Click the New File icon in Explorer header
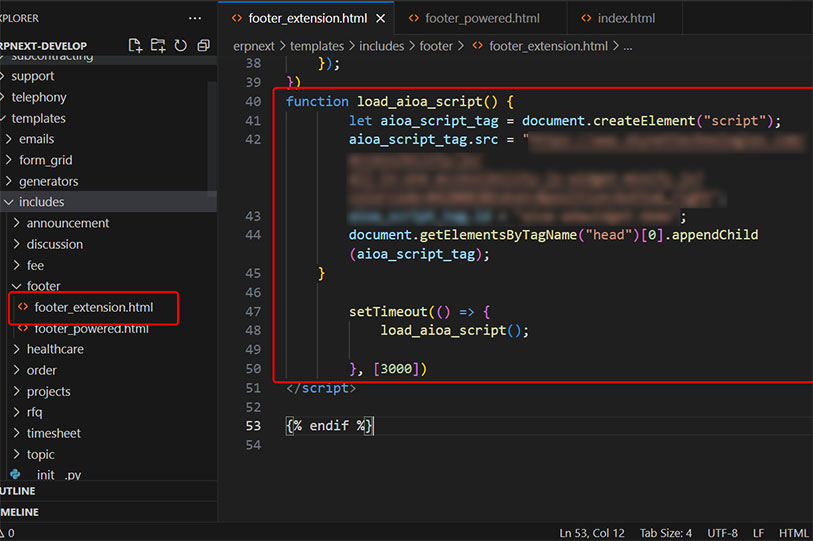 [135, 46]
